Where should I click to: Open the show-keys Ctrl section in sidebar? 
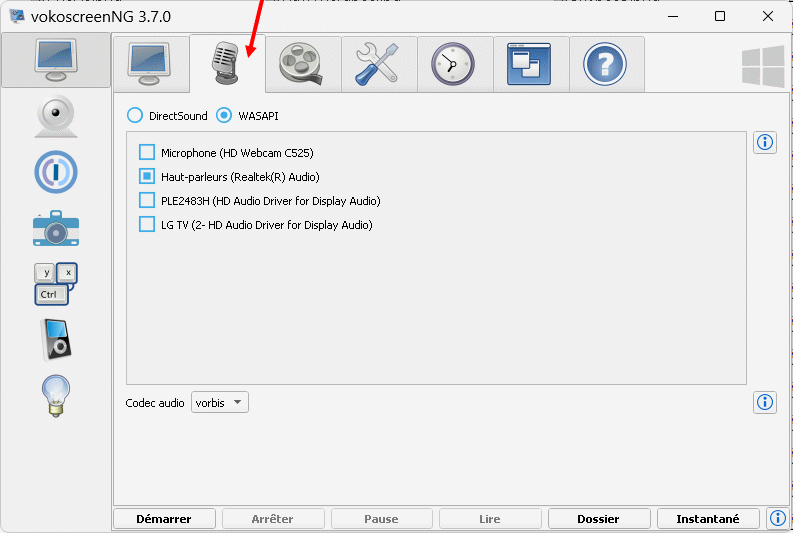56,284
